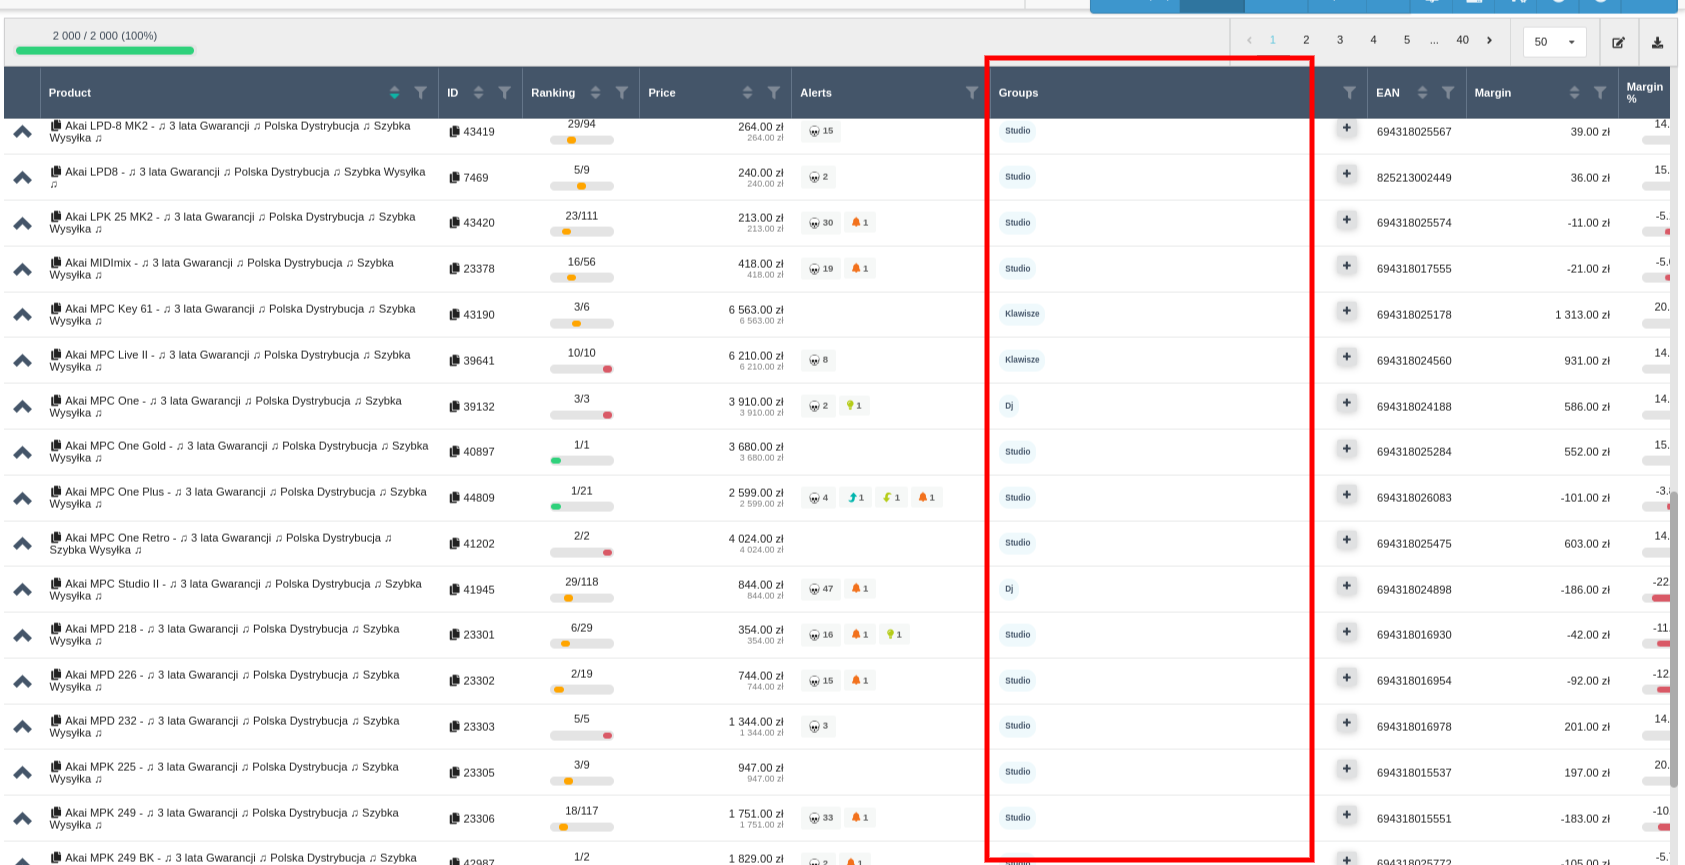Open the Product column filter
The width and height of the screenshot is (1685, 865).
(421, 93)
